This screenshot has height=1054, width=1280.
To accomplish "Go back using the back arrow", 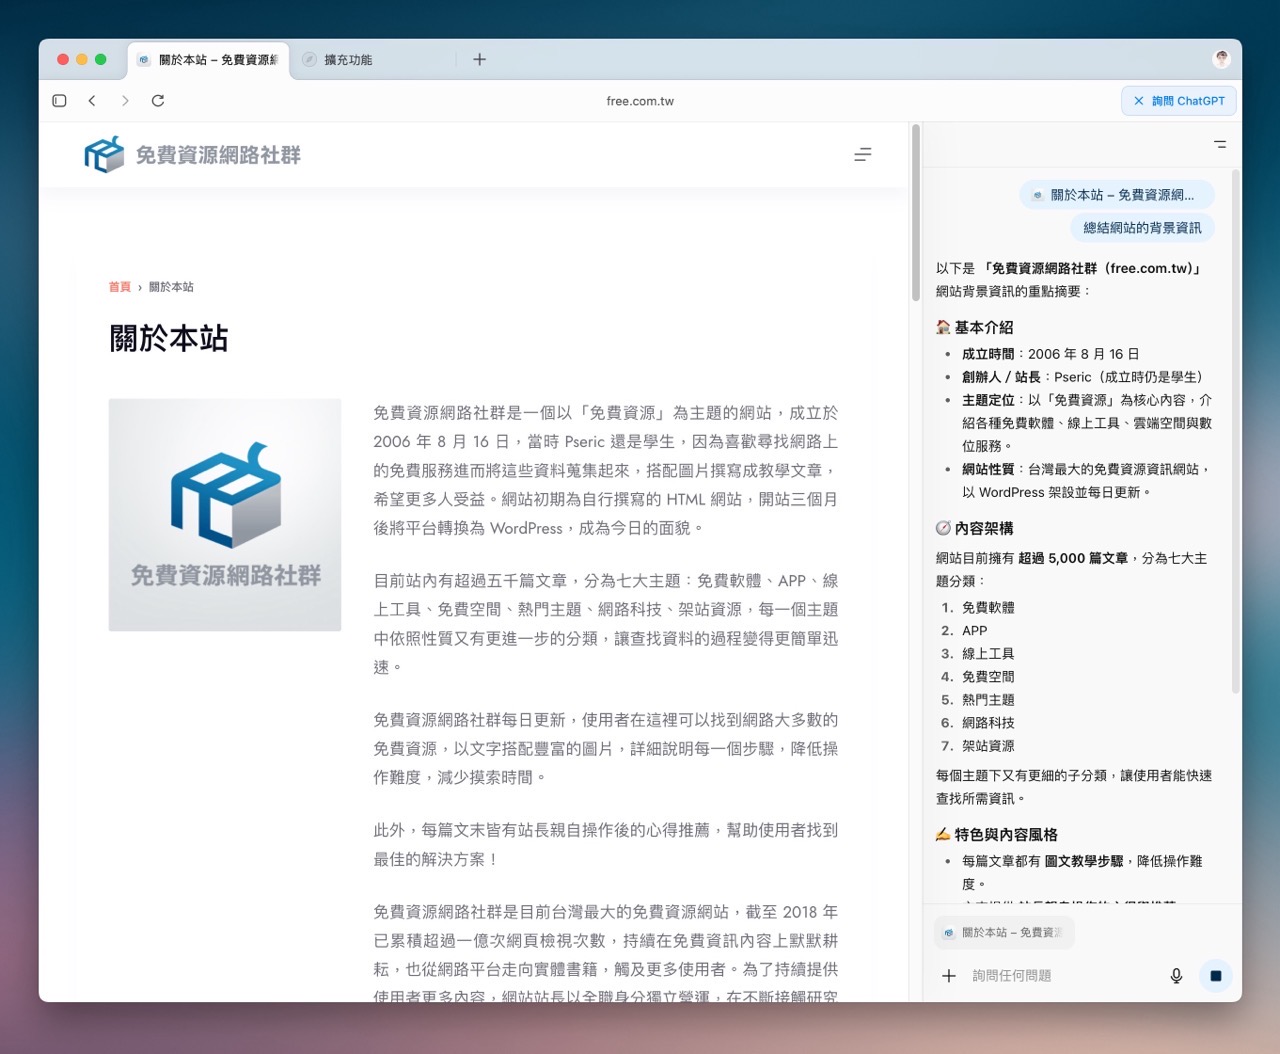I will click(x=92, y=101).
